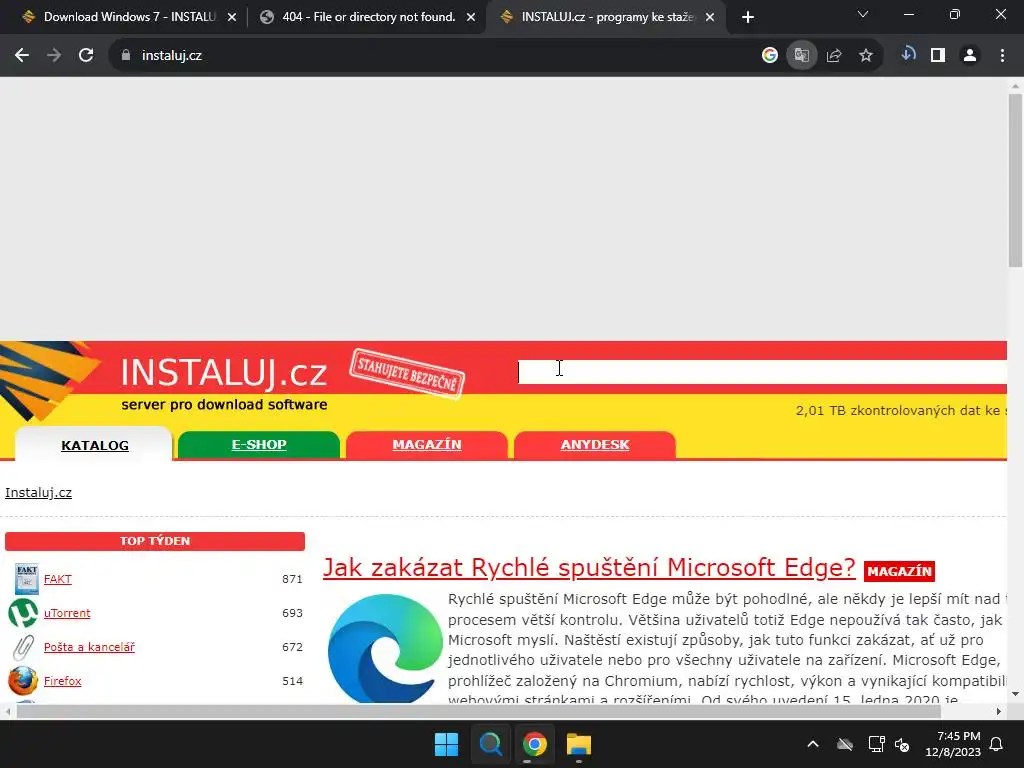Bookmark this page with the star icon
This screenshot has width=1024, height=768.
pos(865,56)
